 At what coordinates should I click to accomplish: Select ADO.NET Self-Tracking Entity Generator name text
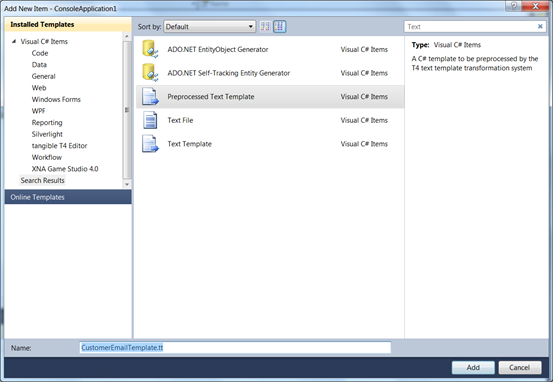pyautogui.click(x=229, y=73)
